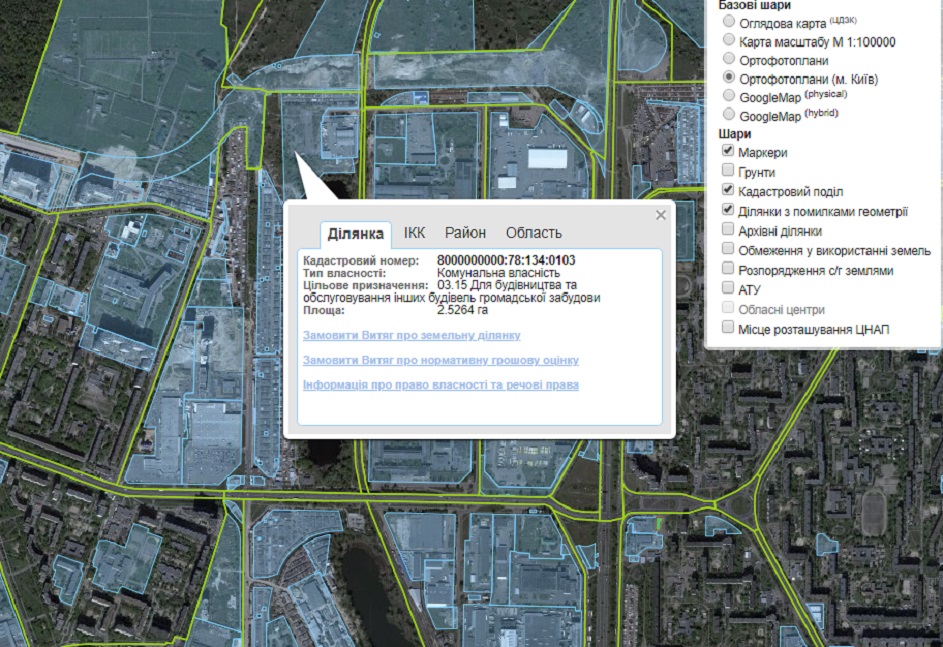Select the Ортофотоплани base layer option
This screenshot has width=943, height=647.
click(729, 60)
